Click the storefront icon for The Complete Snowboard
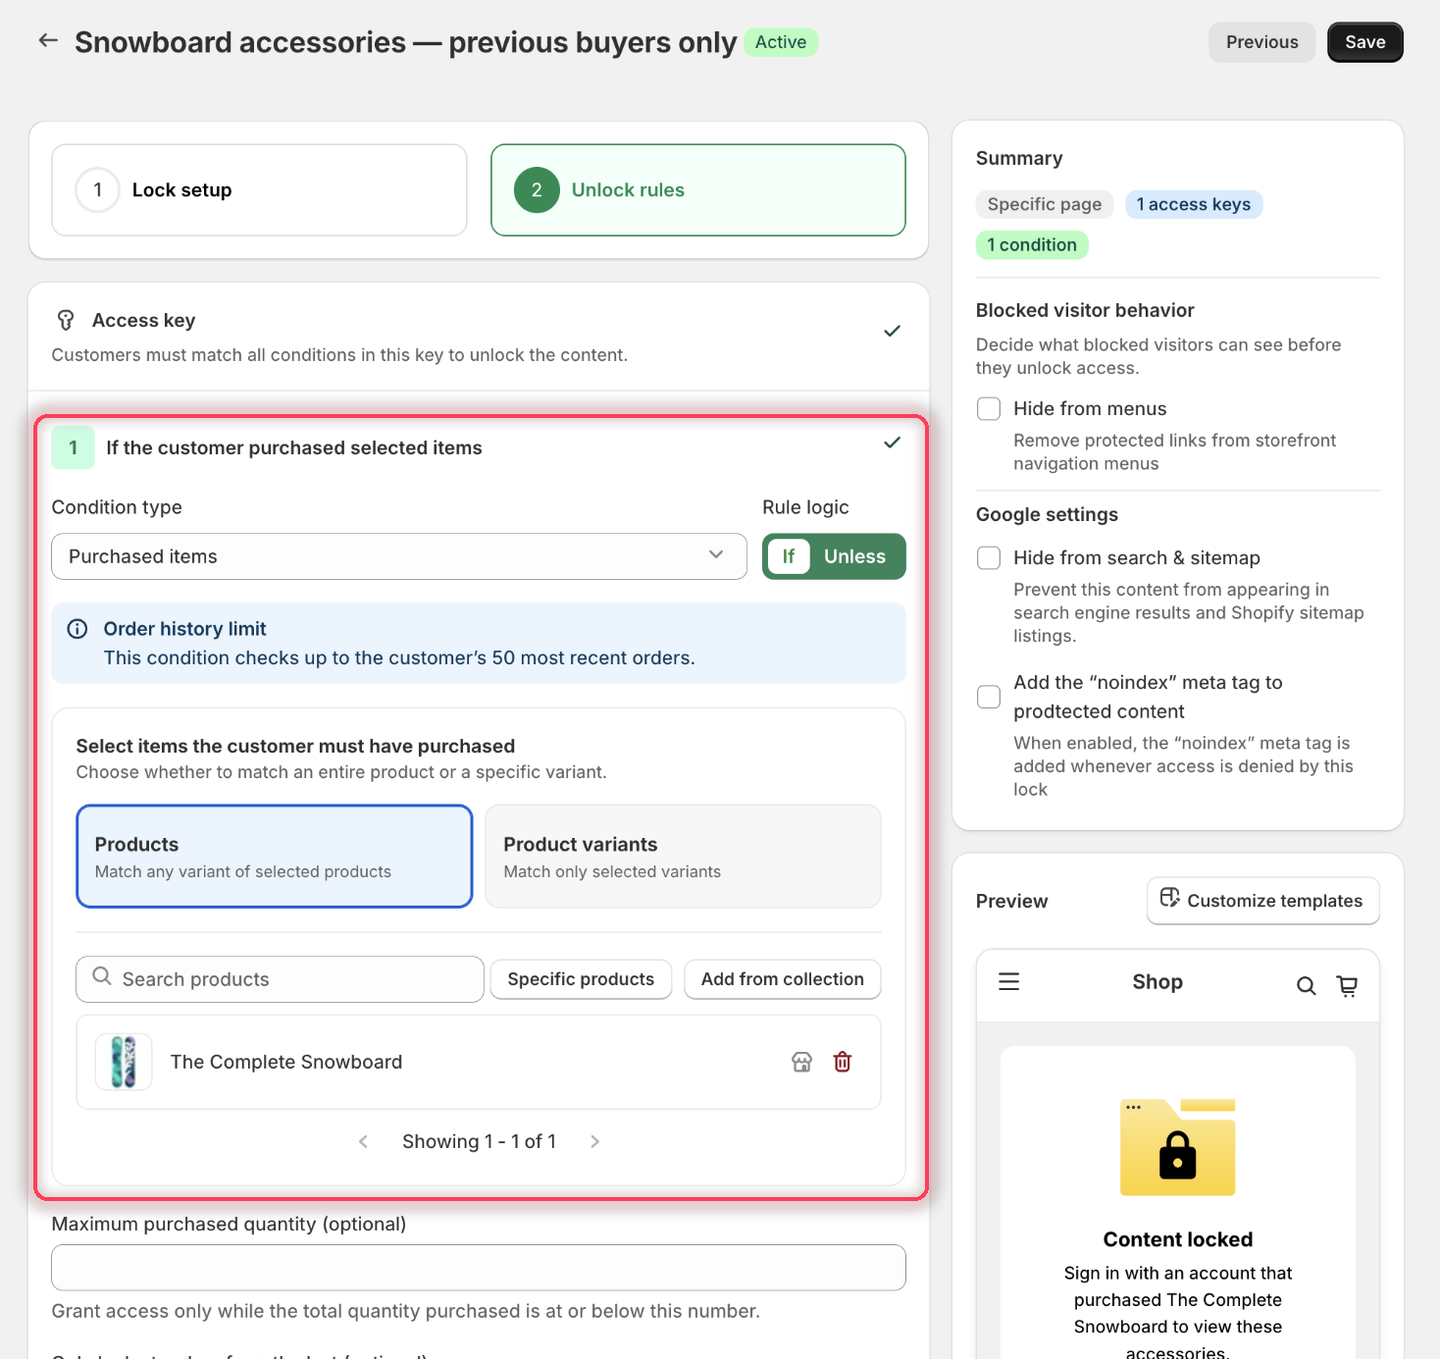 [x=802, y=1062]
